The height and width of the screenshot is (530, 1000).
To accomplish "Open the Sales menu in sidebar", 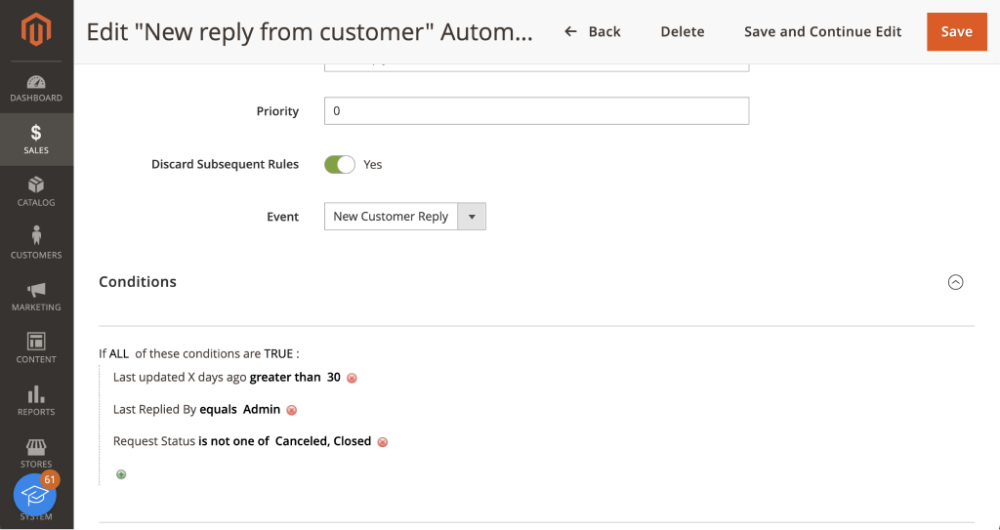I will [36, 139].
